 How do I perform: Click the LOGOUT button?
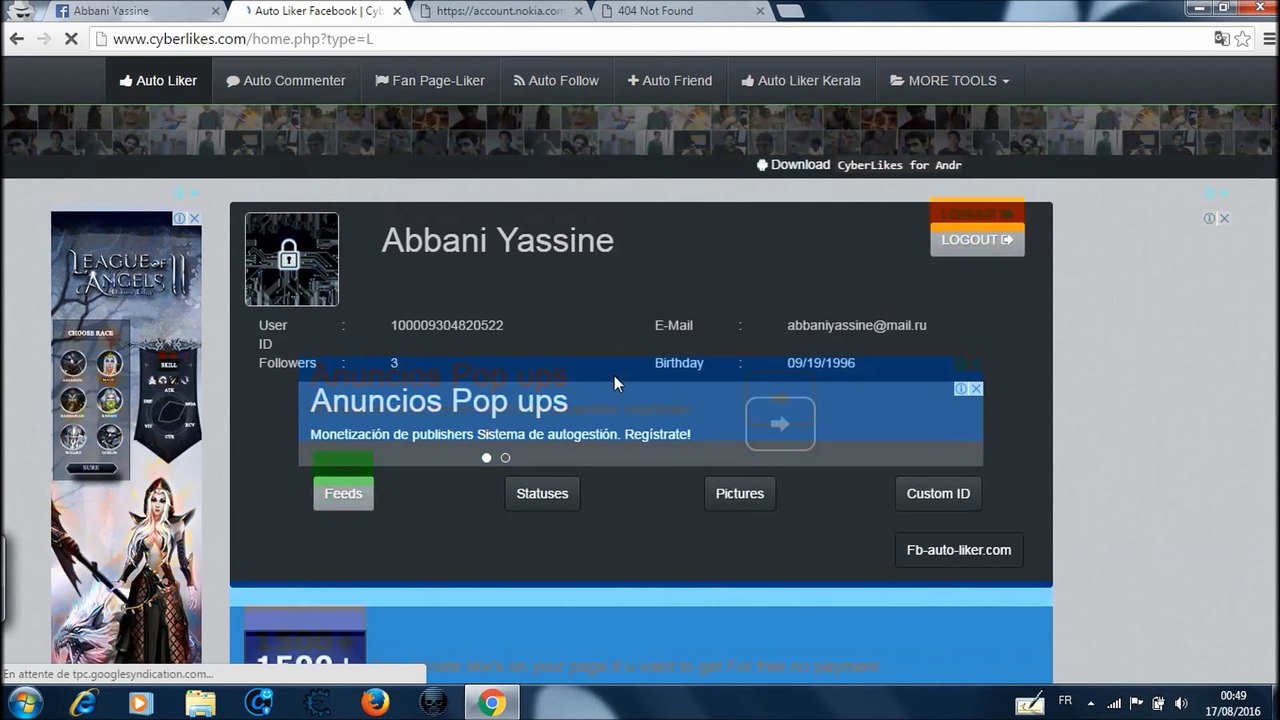pyautogui.click(x=977, y=240)
